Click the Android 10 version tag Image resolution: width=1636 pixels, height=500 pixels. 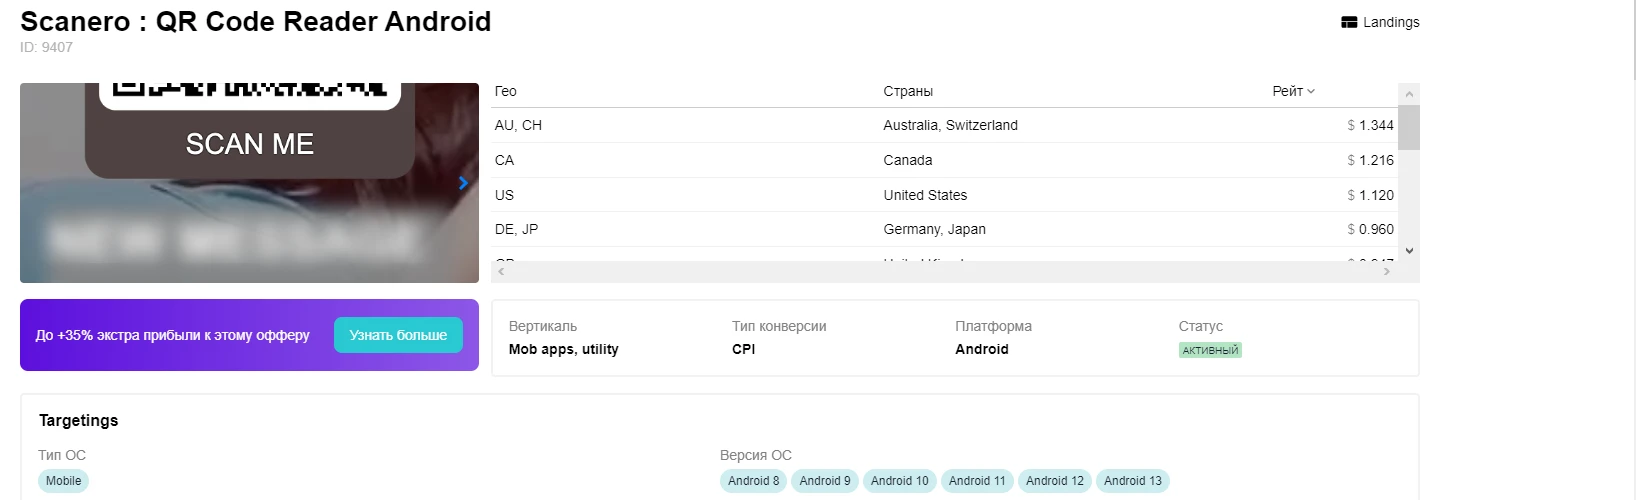click(899, 481)
